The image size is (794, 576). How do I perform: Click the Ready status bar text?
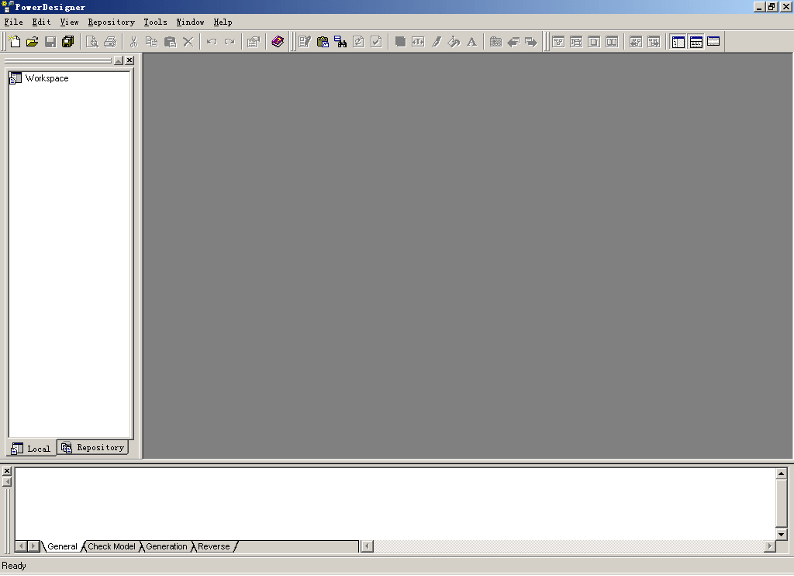(x=14, y=565)
